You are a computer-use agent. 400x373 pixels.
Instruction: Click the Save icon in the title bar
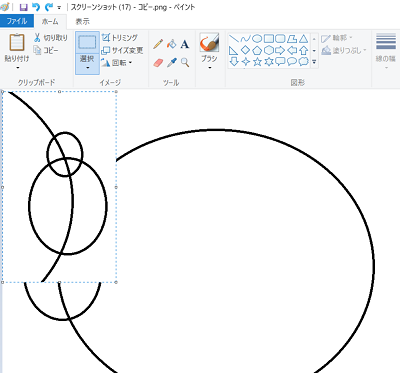[23, 7]
